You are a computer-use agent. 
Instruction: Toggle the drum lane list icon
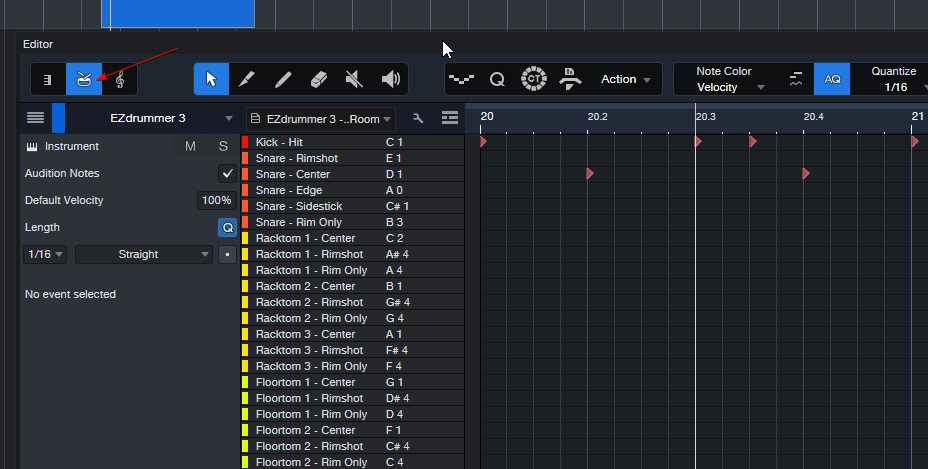point(450,118)
